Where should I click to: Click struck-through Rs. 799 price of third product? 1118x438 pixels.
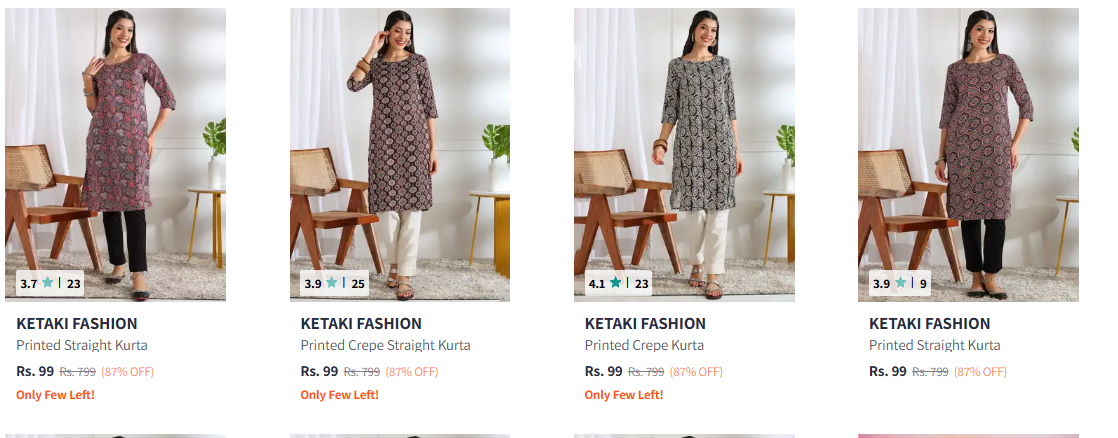(646, 372)
